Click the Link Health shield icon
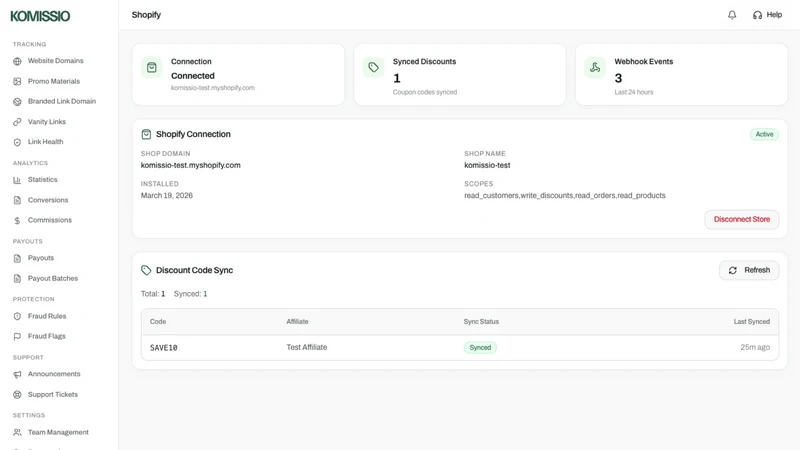The image size is (800, 450). click(17, 142)
